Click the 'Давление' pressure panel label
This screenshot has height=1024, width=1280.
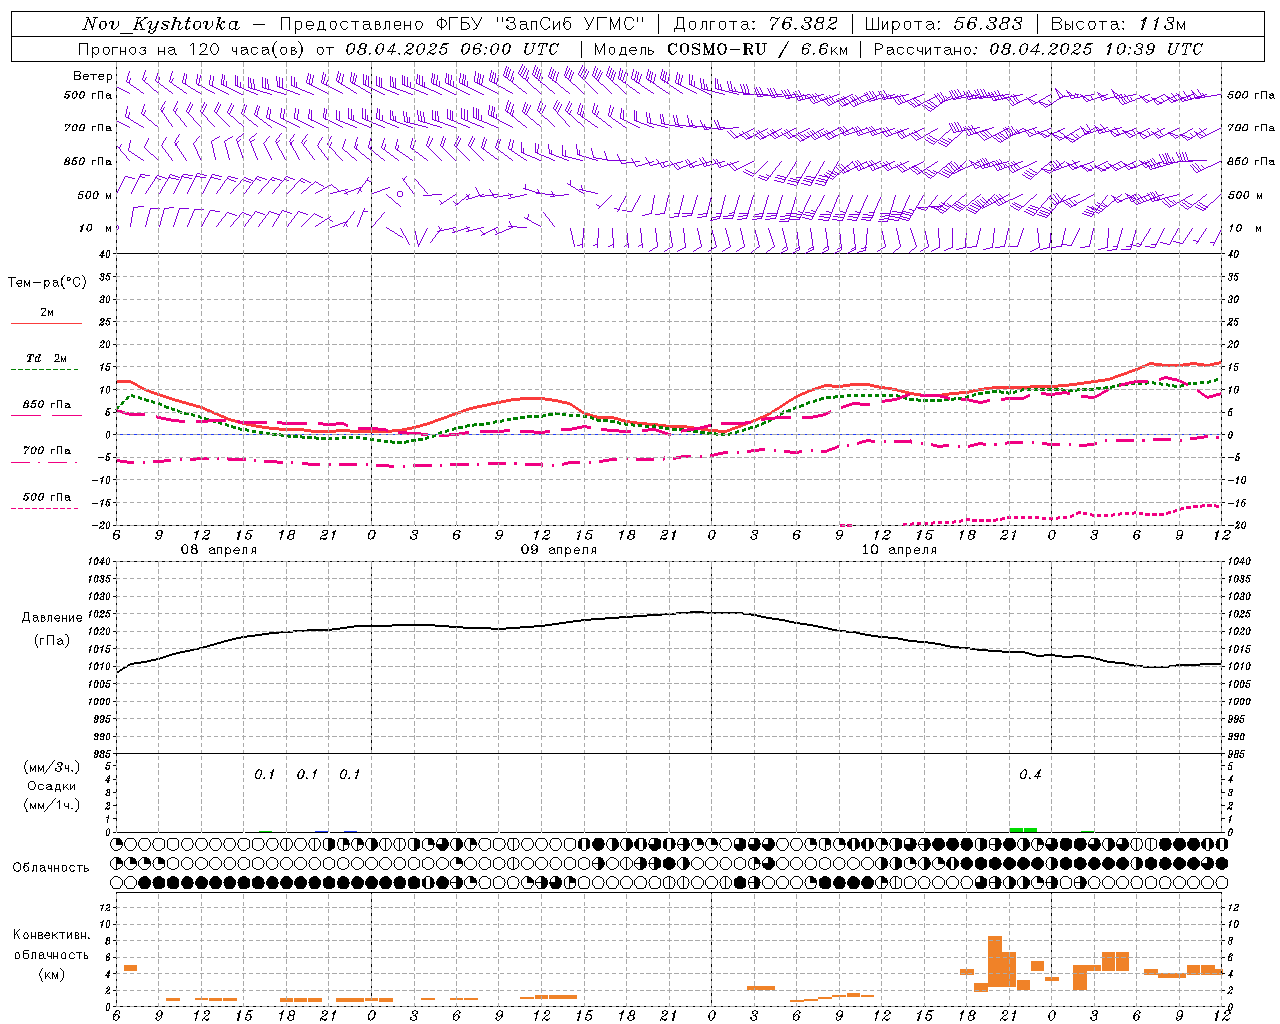tap(53, 618)
